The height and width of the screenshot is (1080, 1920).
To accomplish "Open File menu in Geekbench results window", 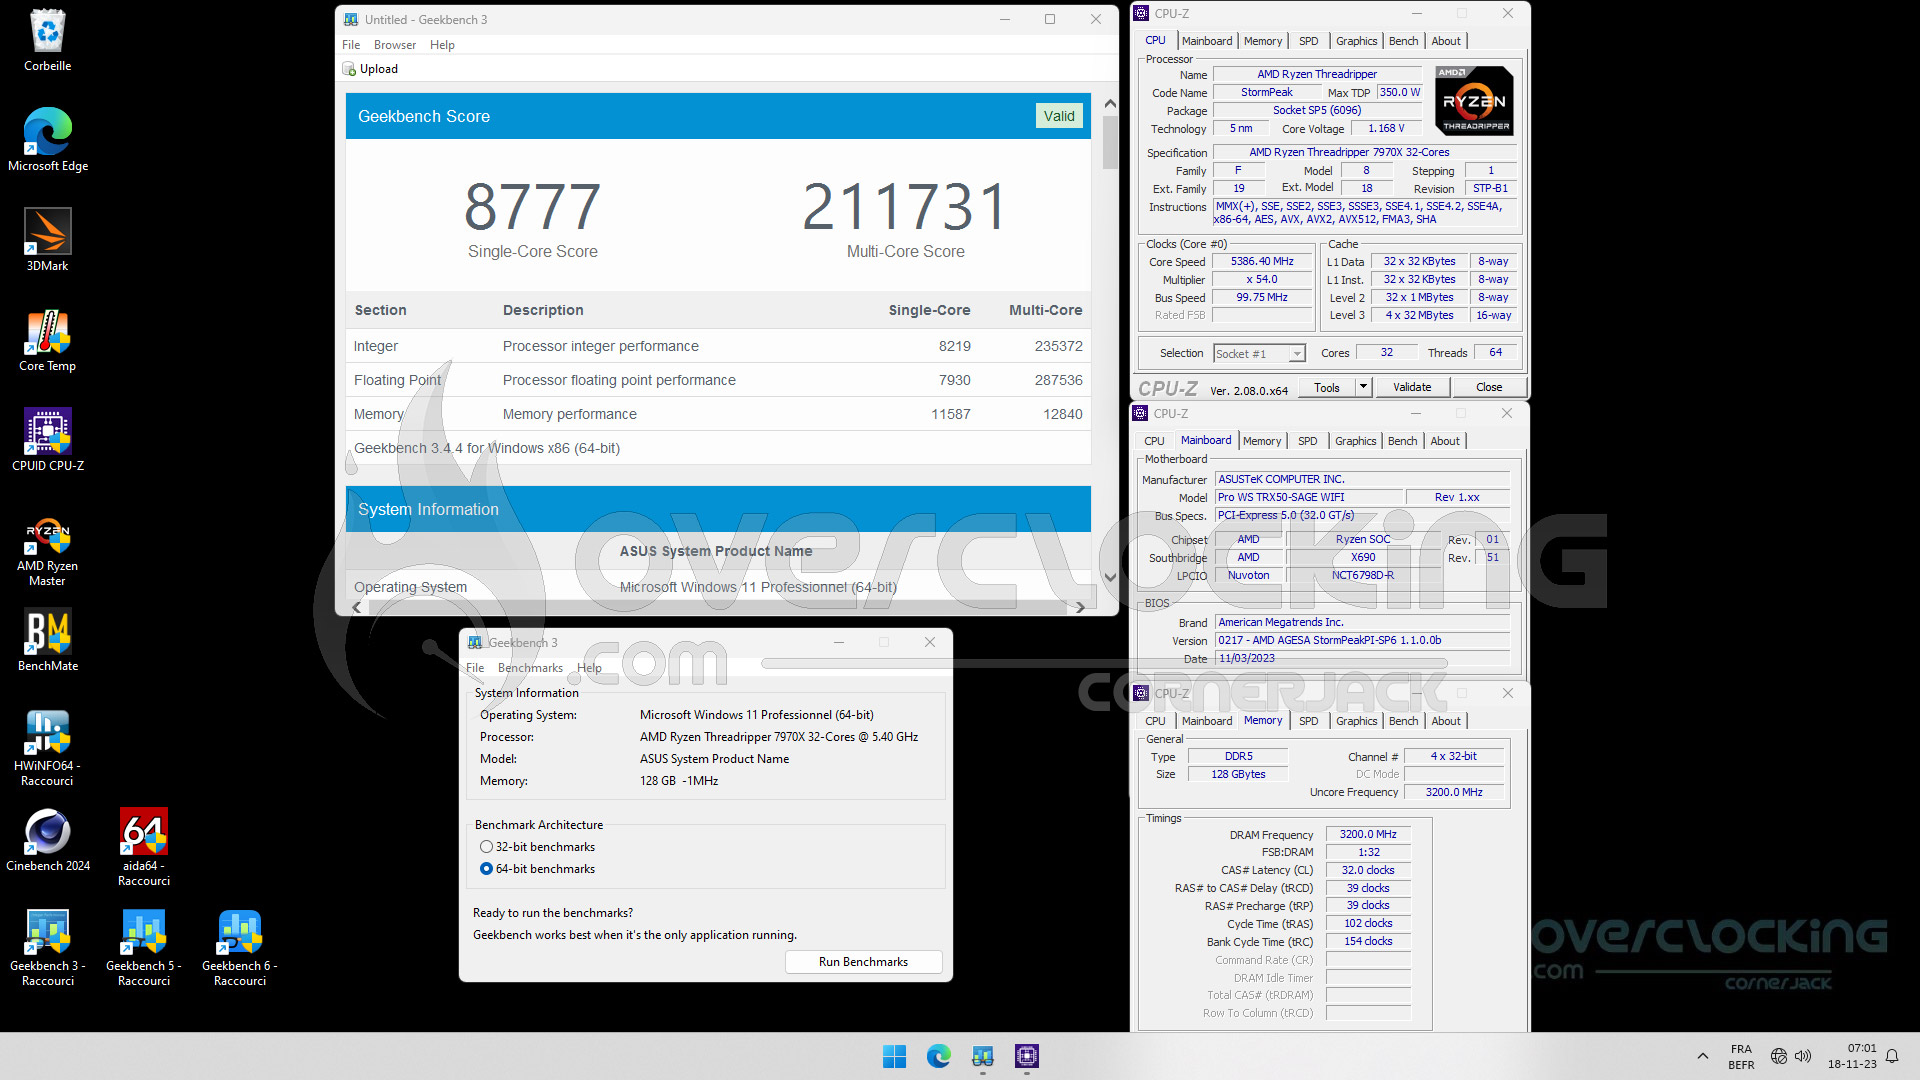I will [351, 45].
